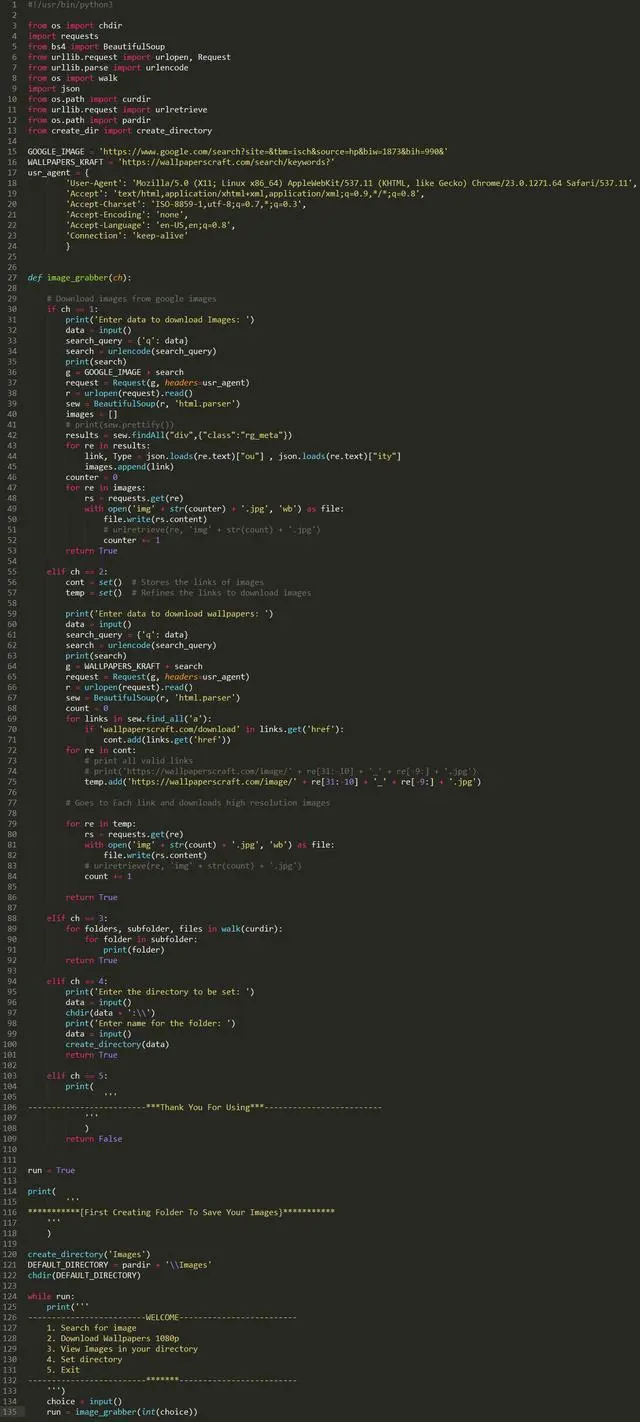Click the 'elif ch == 2:' branch
Image resolution: width=640 pixels, height=1422 pixels.
point(77,571)
